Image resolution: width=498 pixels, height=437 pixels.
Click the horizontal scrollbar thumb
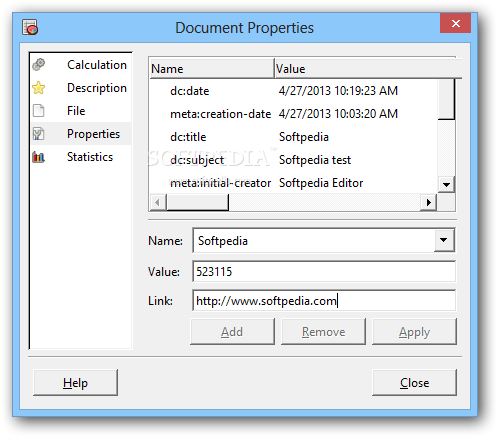tap(197, 202)
